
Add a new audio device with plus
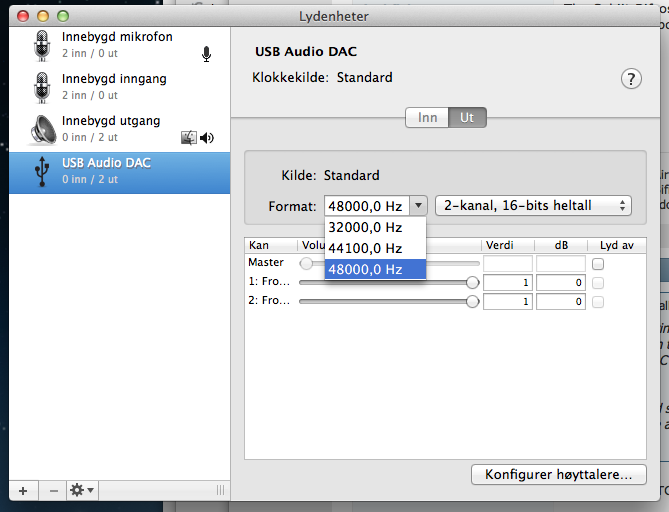tap(23, 490)
